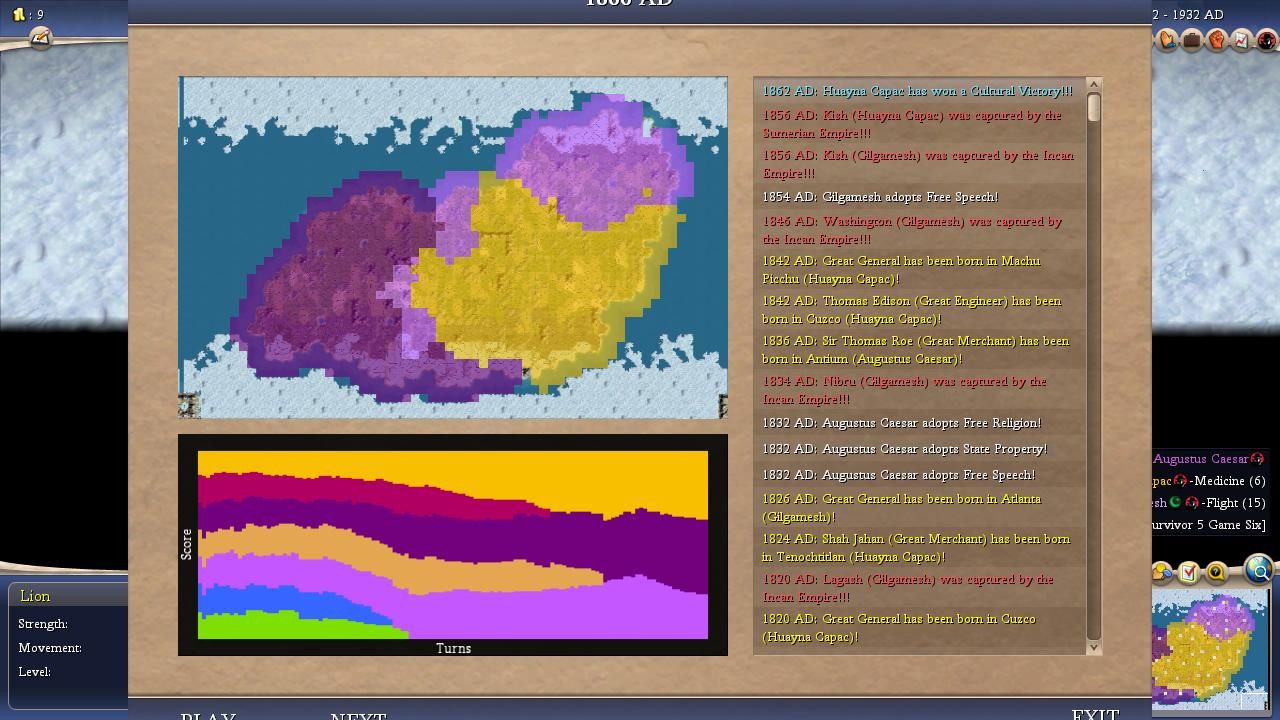Click scrollbar down arrow in event log

pos(1093,648)
